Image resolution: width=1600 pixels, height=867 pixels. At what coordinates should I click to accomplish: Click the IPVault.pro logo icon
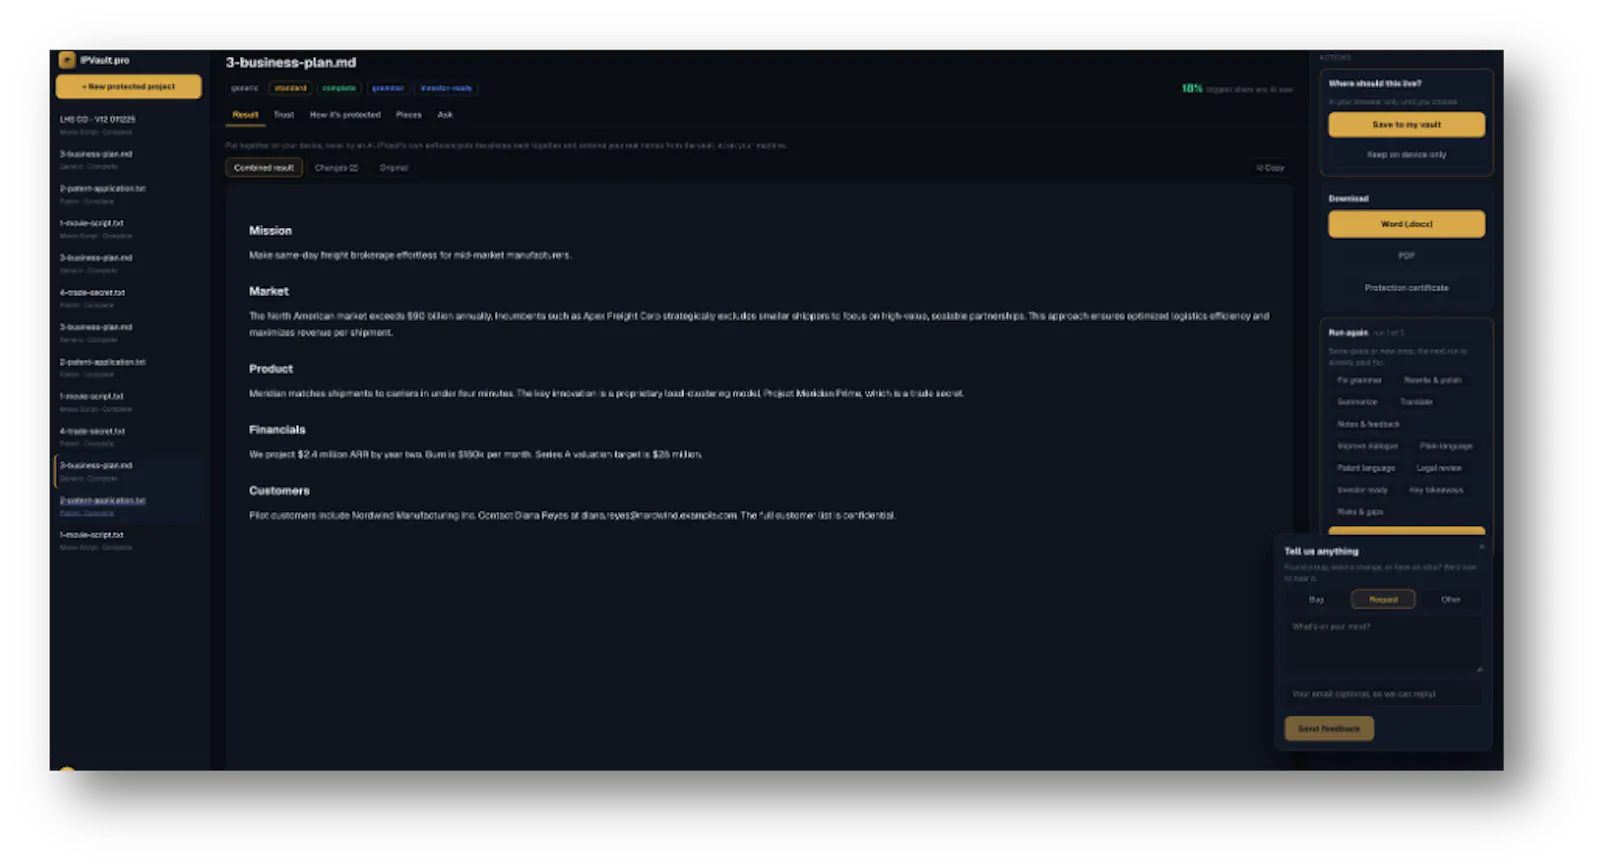[x=67, y=60]
